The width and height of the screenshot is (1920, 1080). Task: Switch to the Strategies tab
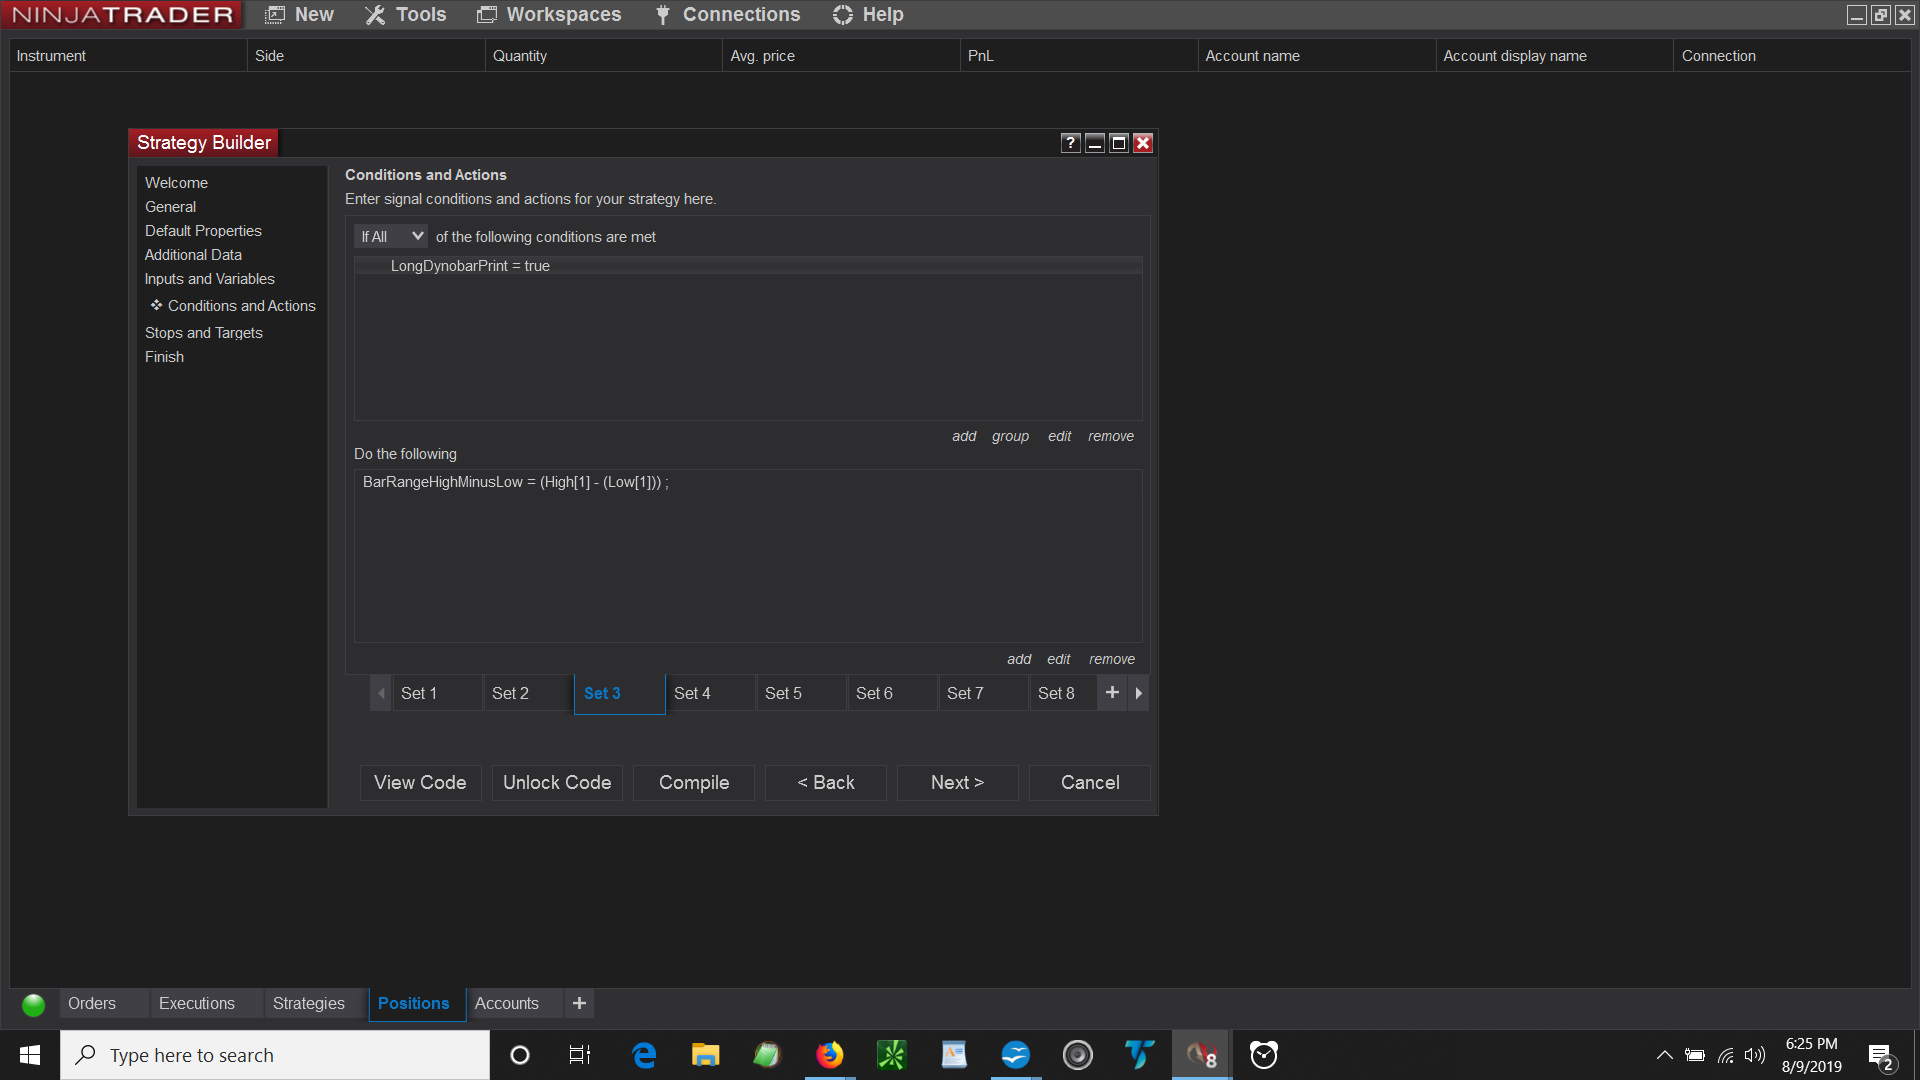[x=308, y=1003]
